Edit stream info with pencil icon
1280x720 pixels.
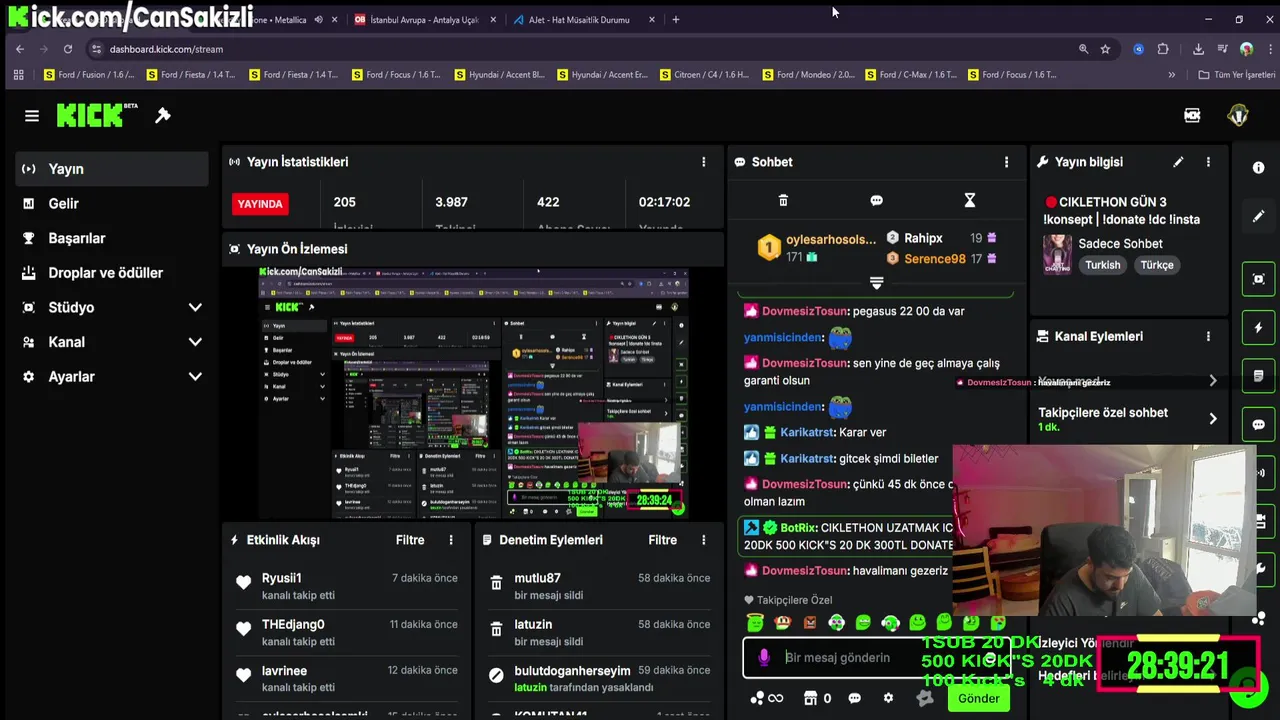1178,162
